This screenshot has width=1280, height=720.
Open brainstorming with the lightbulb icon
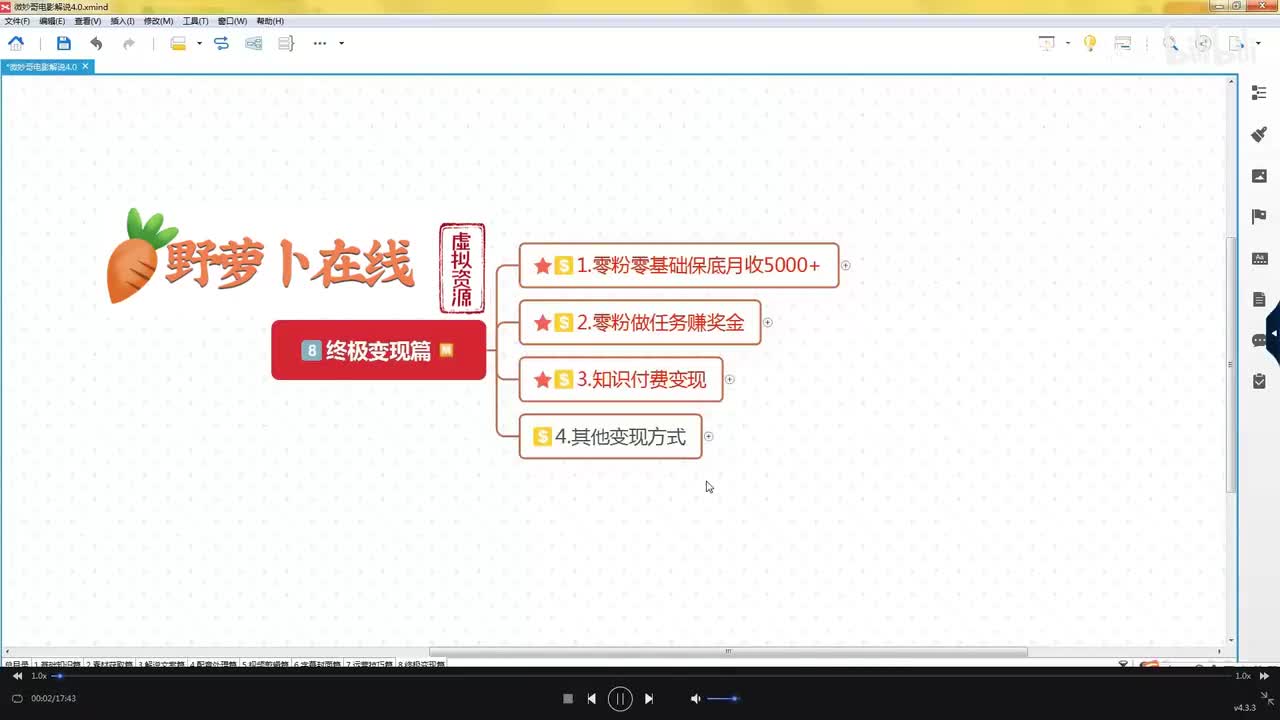point(1090,43)
